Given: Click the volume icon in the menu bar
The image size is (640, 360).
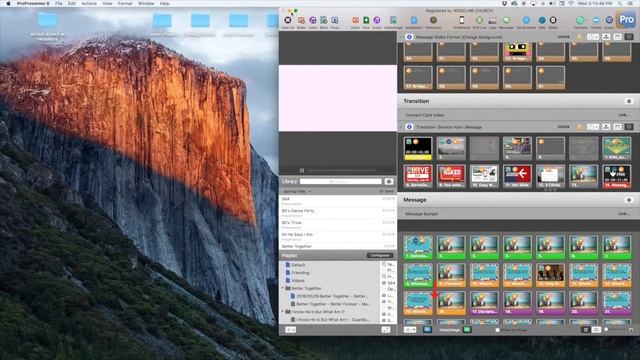Looking at the screenshot, I should pos(552,3).
